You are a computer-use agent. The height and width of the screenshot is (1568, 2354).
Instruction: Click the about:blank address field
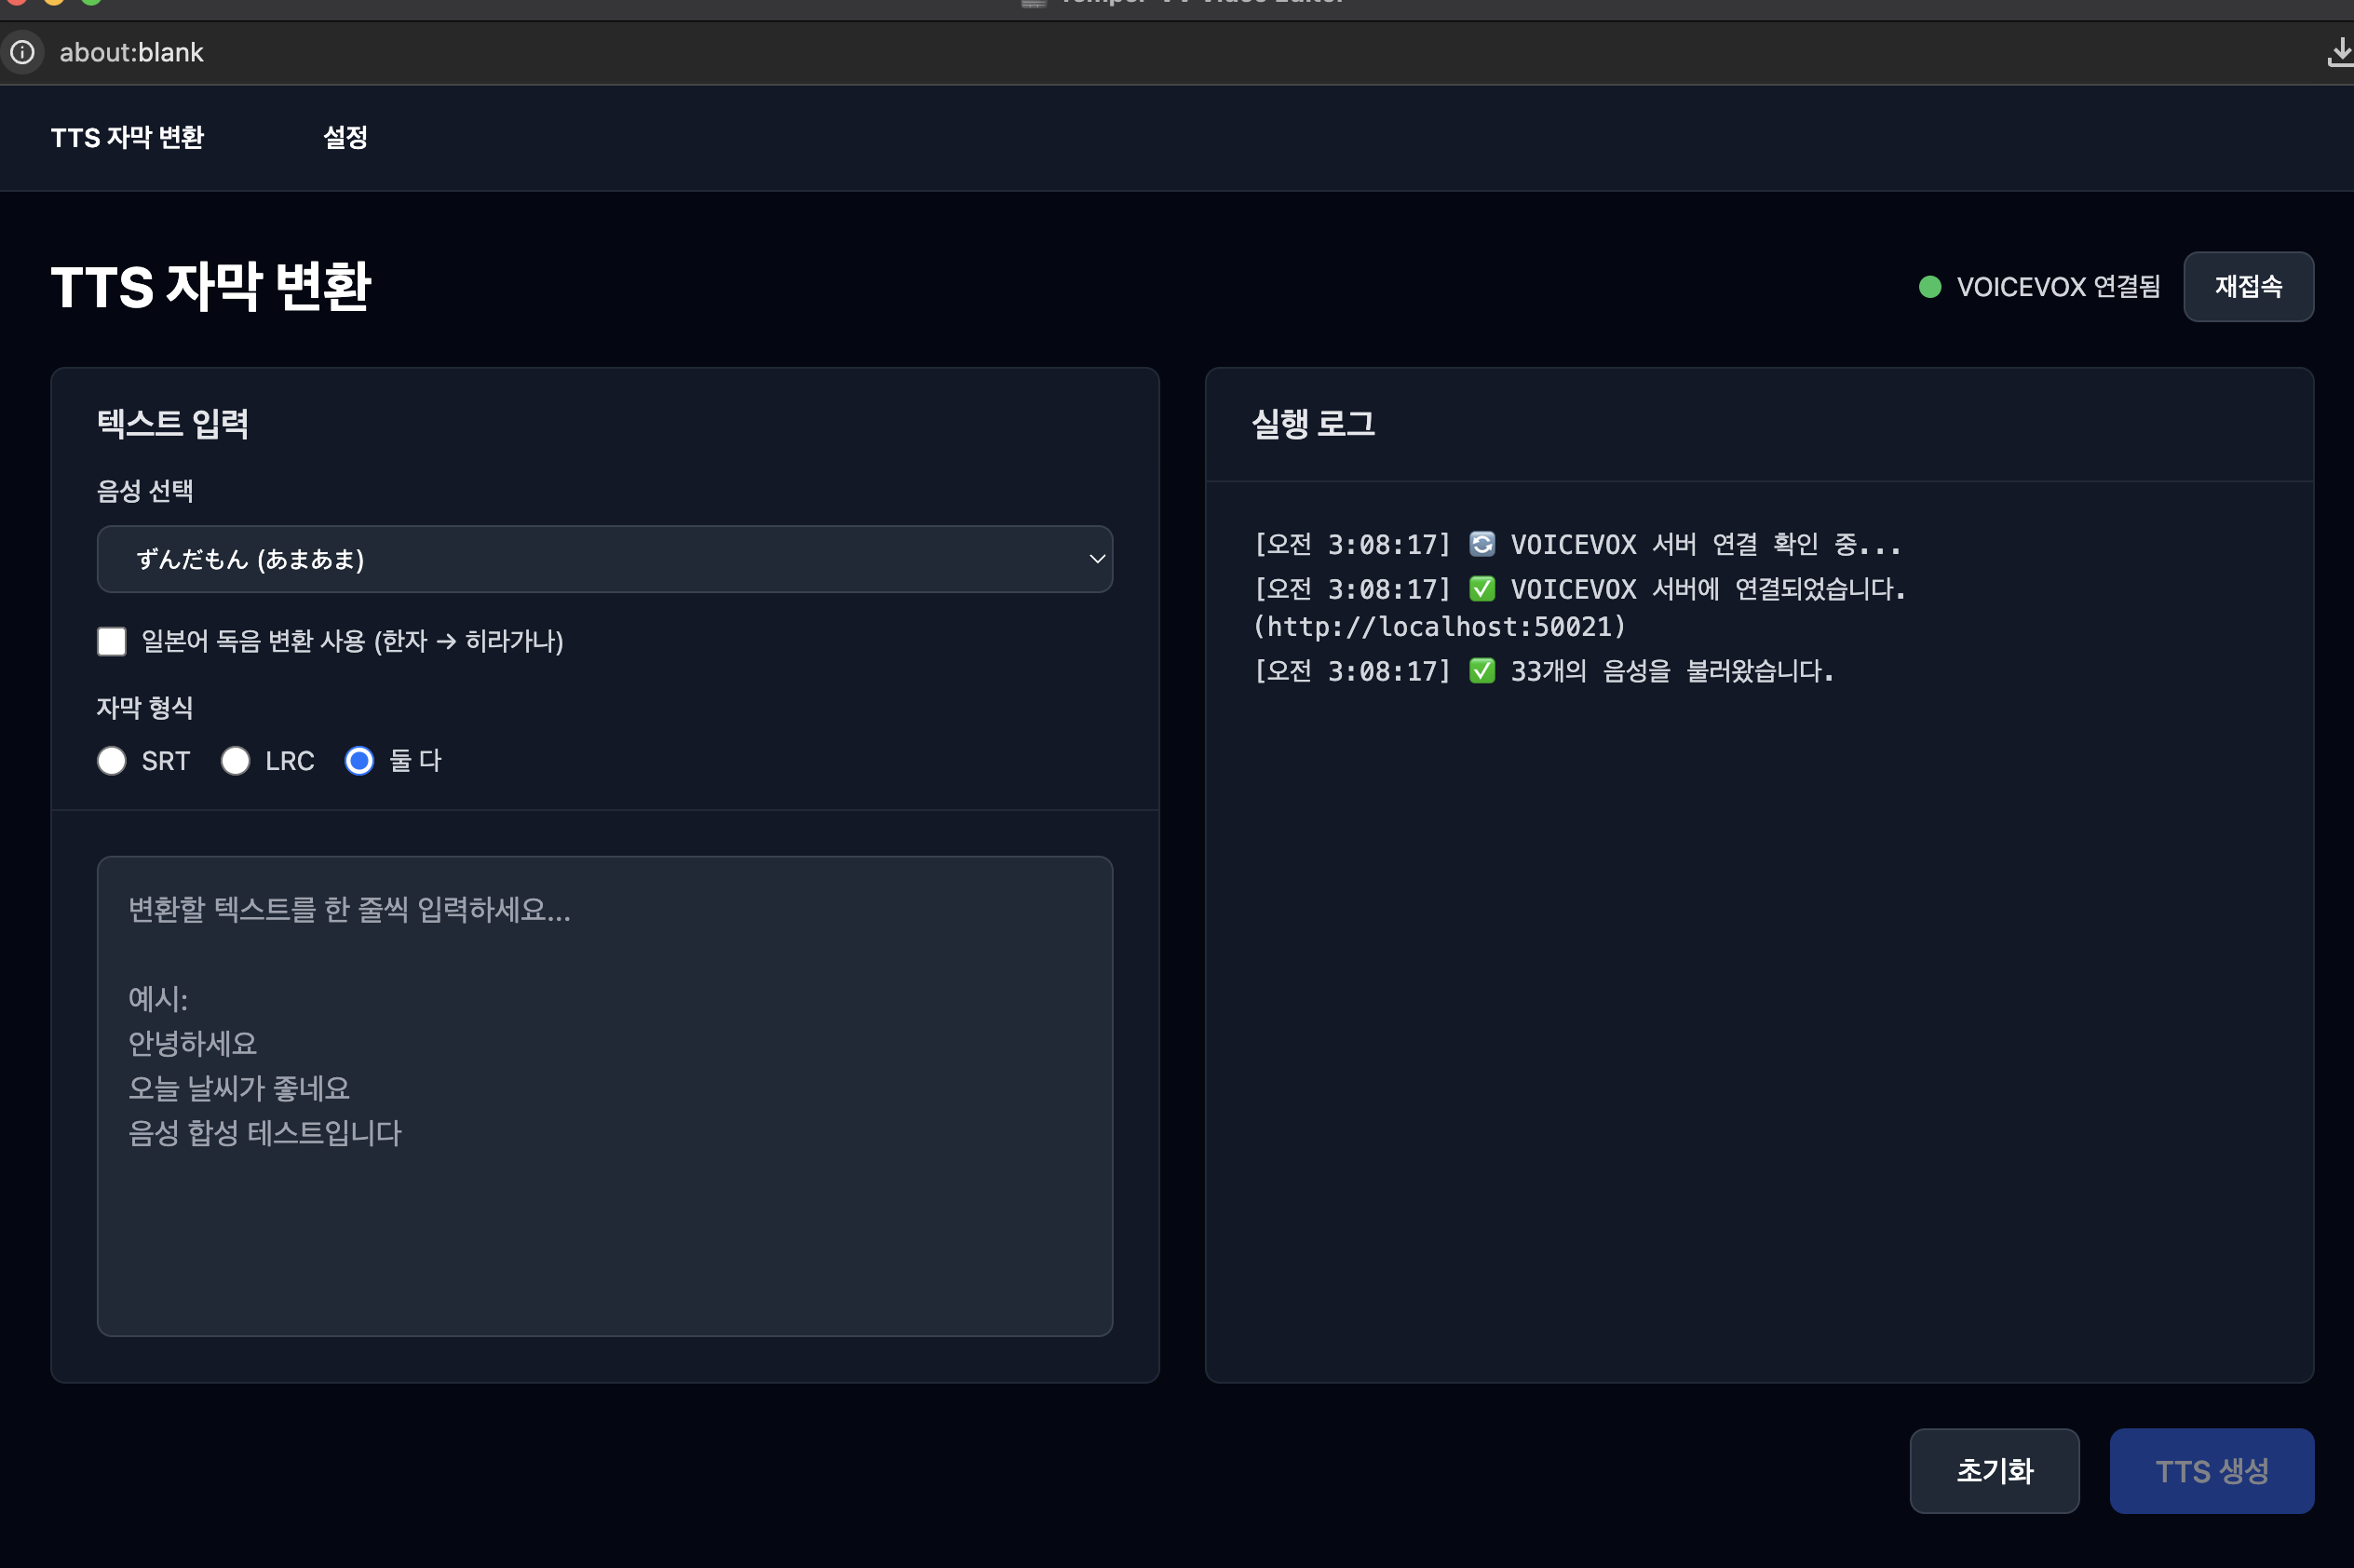coord(131,52)
